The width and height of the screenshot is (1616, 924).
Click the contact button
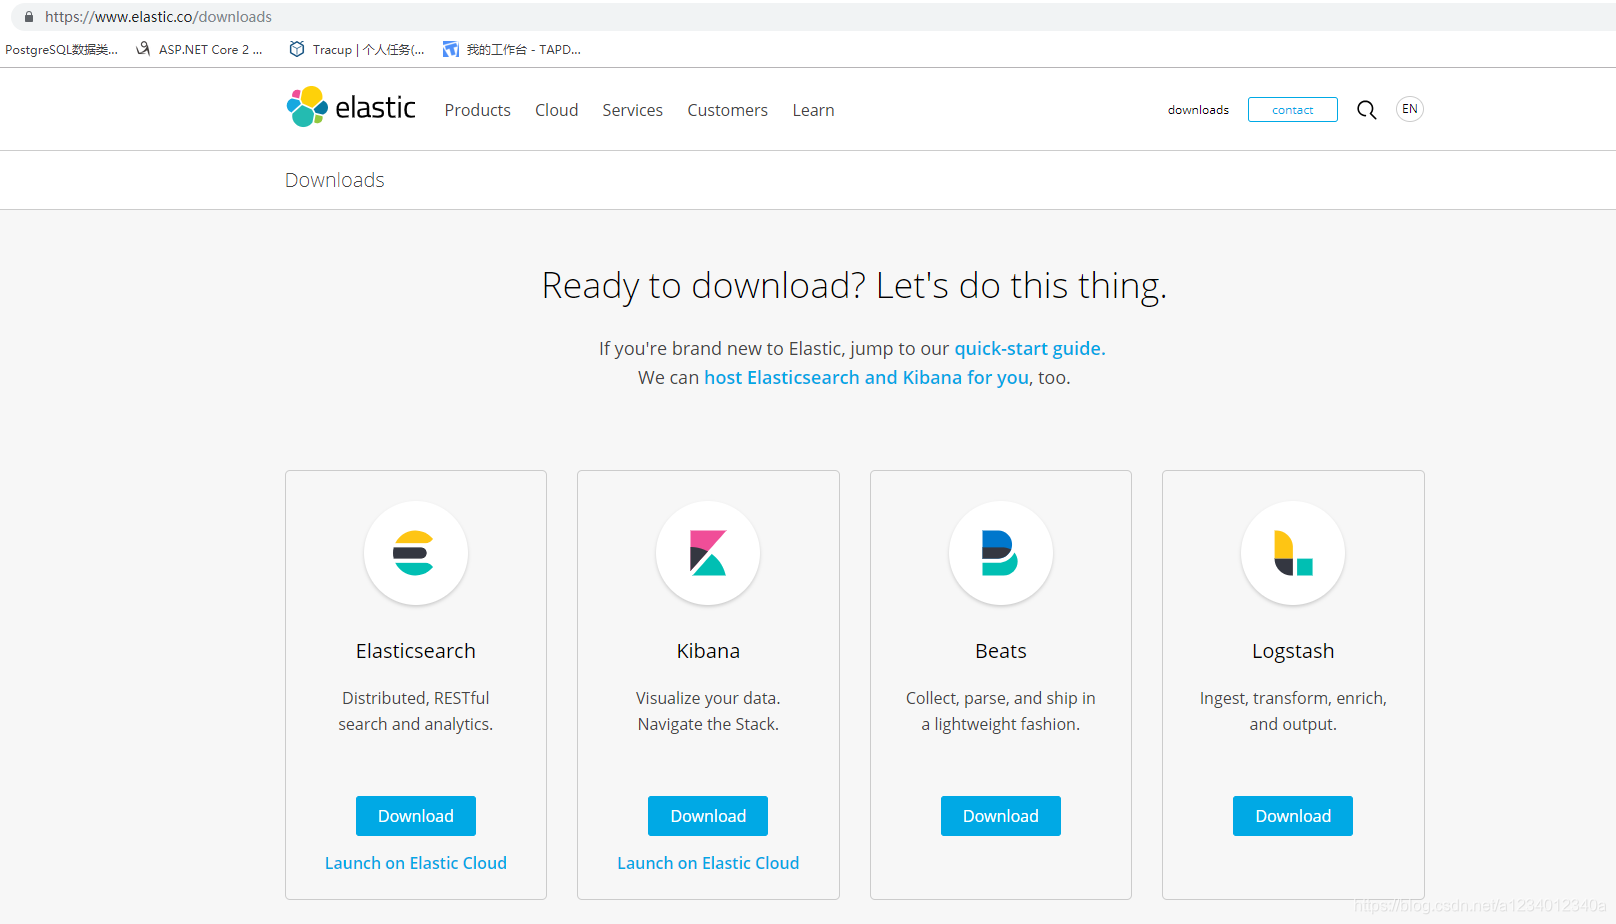(x=1292, y=110)
